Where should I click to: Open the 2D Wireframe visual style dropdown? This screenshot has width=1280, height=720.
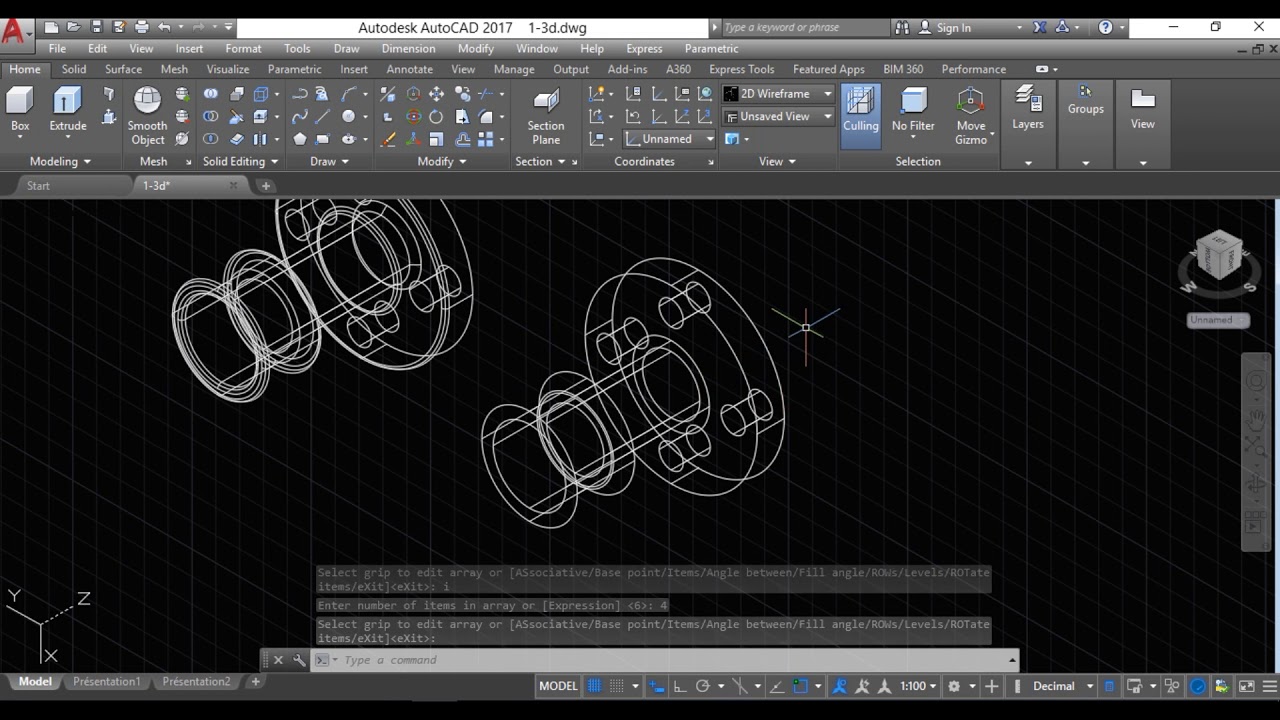pos(778,94)
